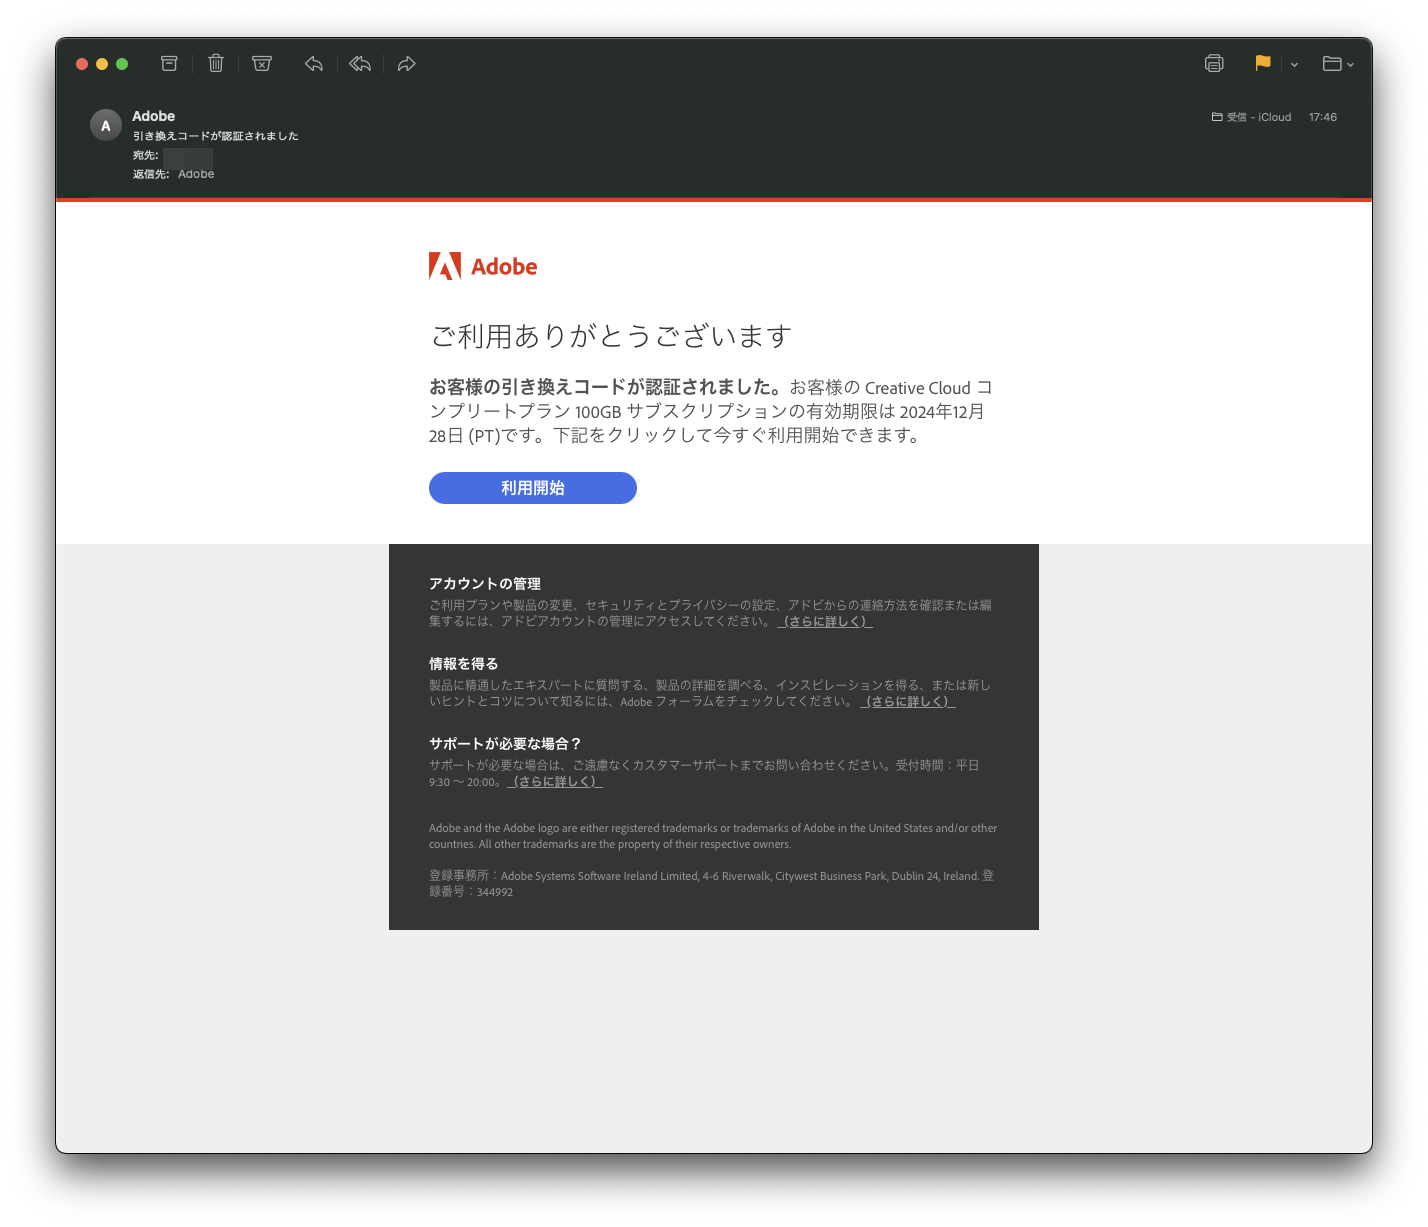Open move-to-mailbox folder dropdown
This screenshot has height=1227, width=1428.
[x=1338, y=64]
